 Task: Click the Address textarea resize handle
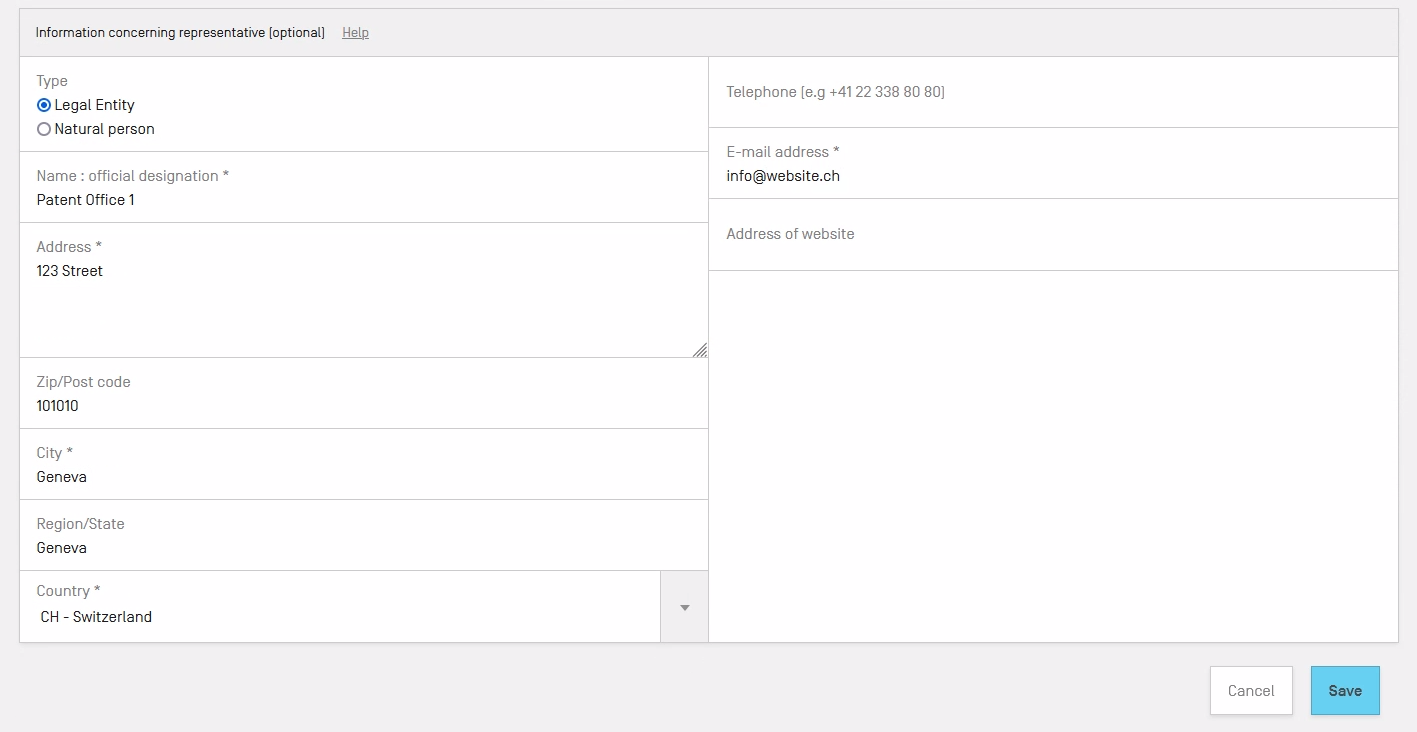click(700, 350)
